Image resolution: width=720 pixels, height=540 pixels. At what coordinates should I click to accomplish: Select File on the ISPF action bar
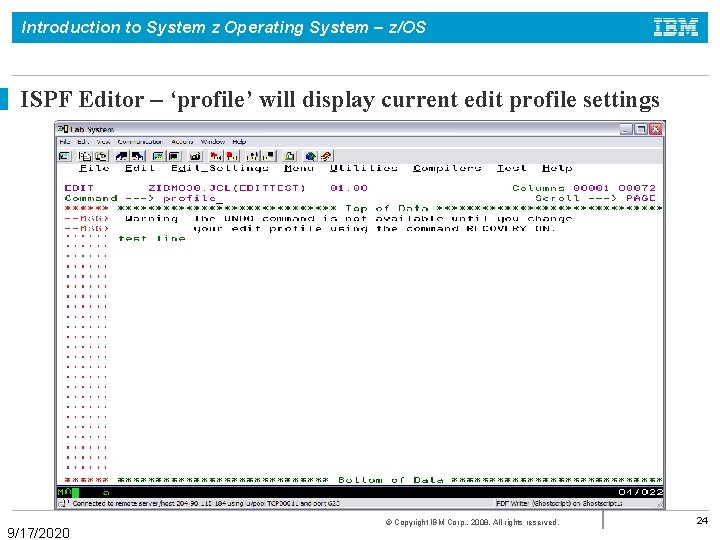(94, 168)
